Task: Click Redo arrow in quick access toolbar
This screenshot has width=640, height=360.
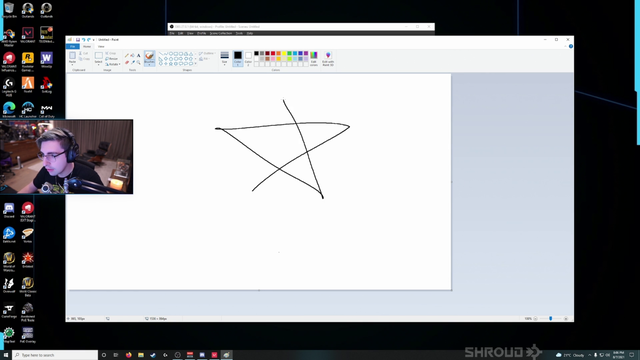Action: (89, 40)
